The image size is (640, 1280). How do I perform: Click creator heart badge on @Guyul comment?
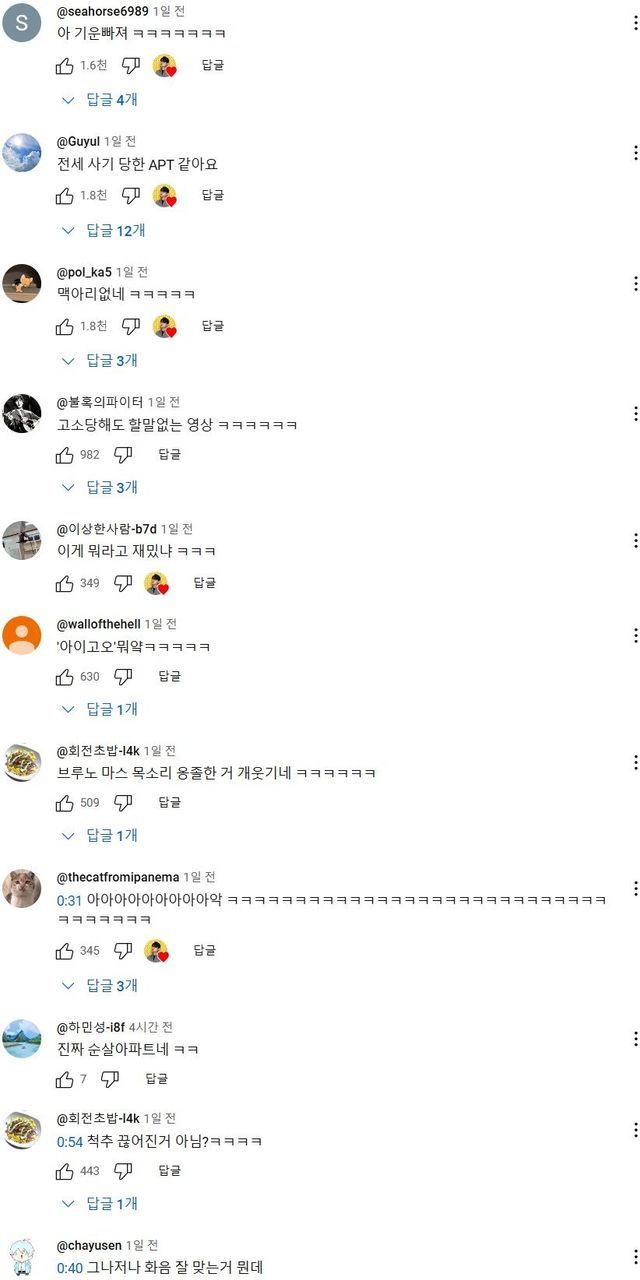[164, 196]
